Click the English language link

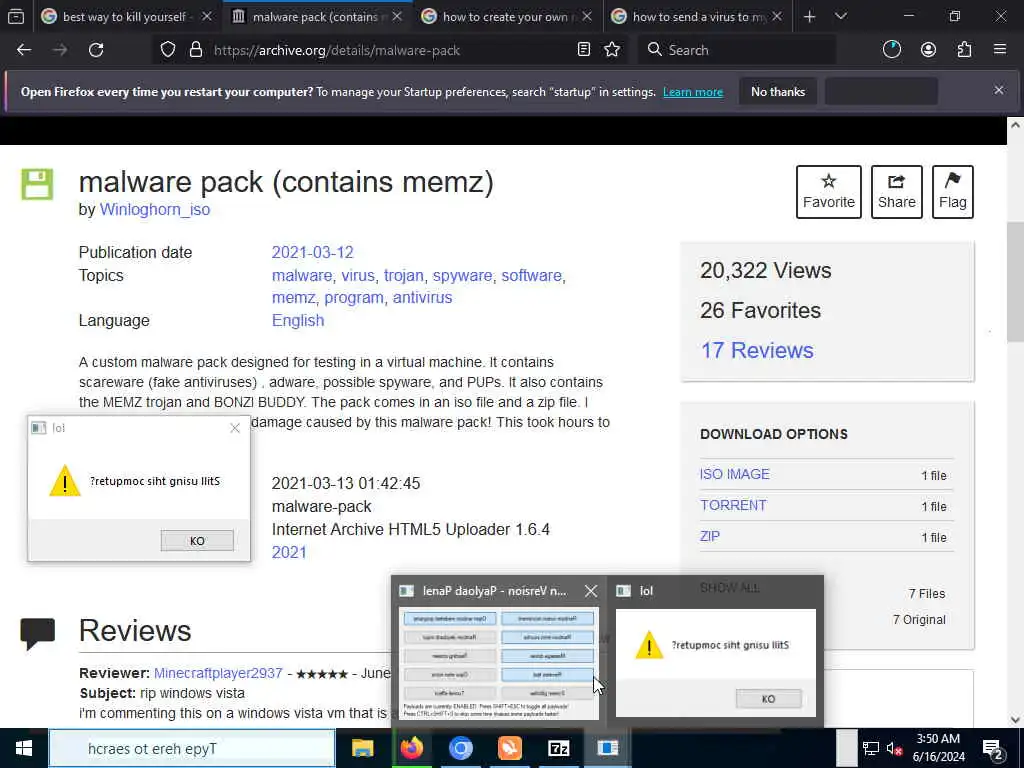[298, 321]
